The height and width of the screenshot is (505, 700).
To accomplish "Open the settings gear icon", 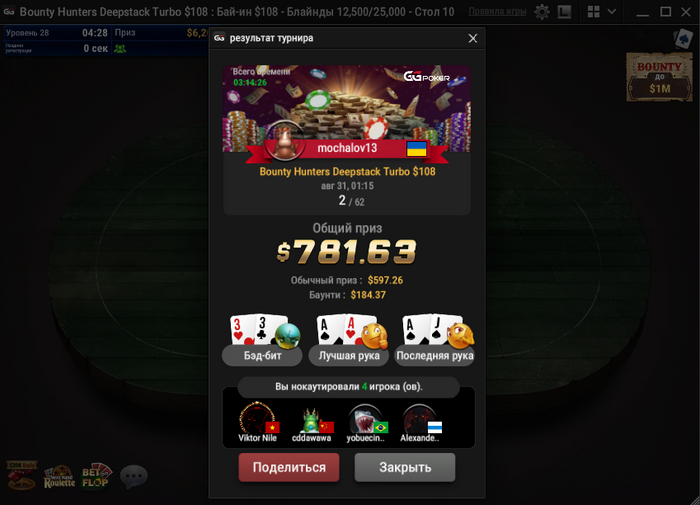I will click(x=542, y=12).
